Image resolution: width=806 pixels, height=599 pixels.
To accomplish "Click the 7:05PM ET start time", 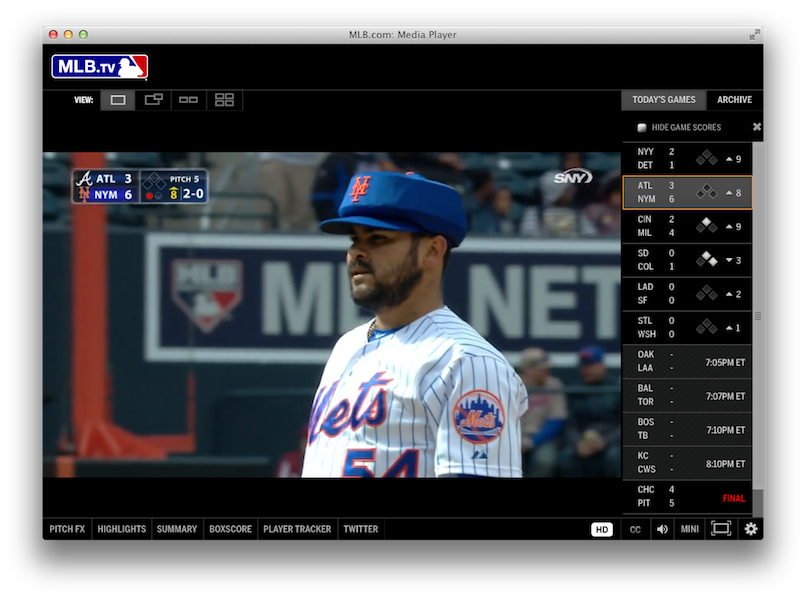I will 725,362.
